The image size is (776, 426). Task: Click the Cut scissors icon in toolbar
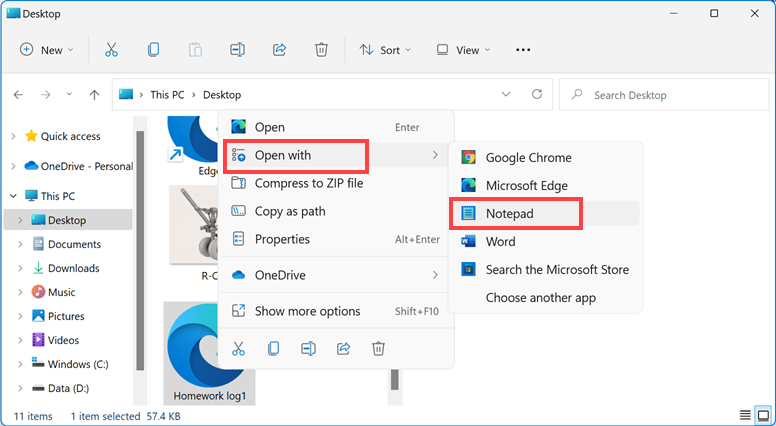pyautogui.click(x=111, y=50)
